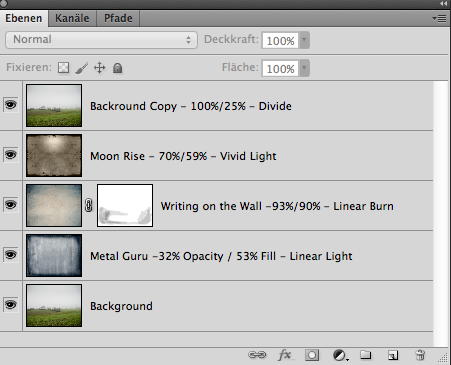Click the lock image pixels brush icon
This screenshot has height=365, width=451.
point(82,68)
